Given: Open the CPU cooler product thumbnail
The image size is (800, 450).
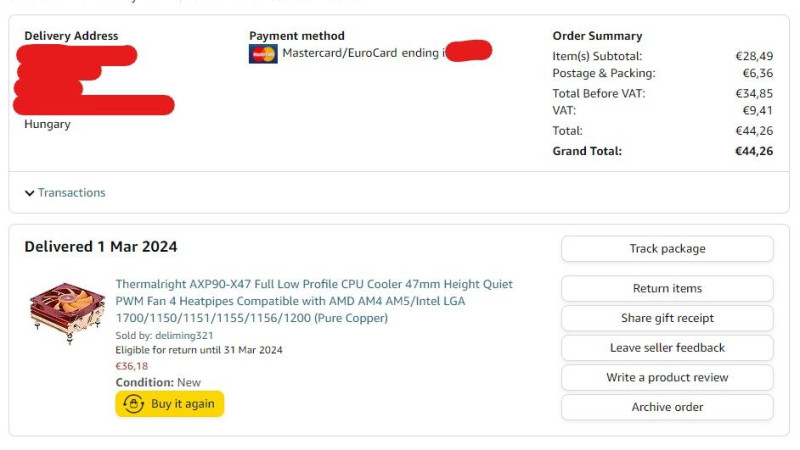Looking at the screenshot, I should click(67, 312).
